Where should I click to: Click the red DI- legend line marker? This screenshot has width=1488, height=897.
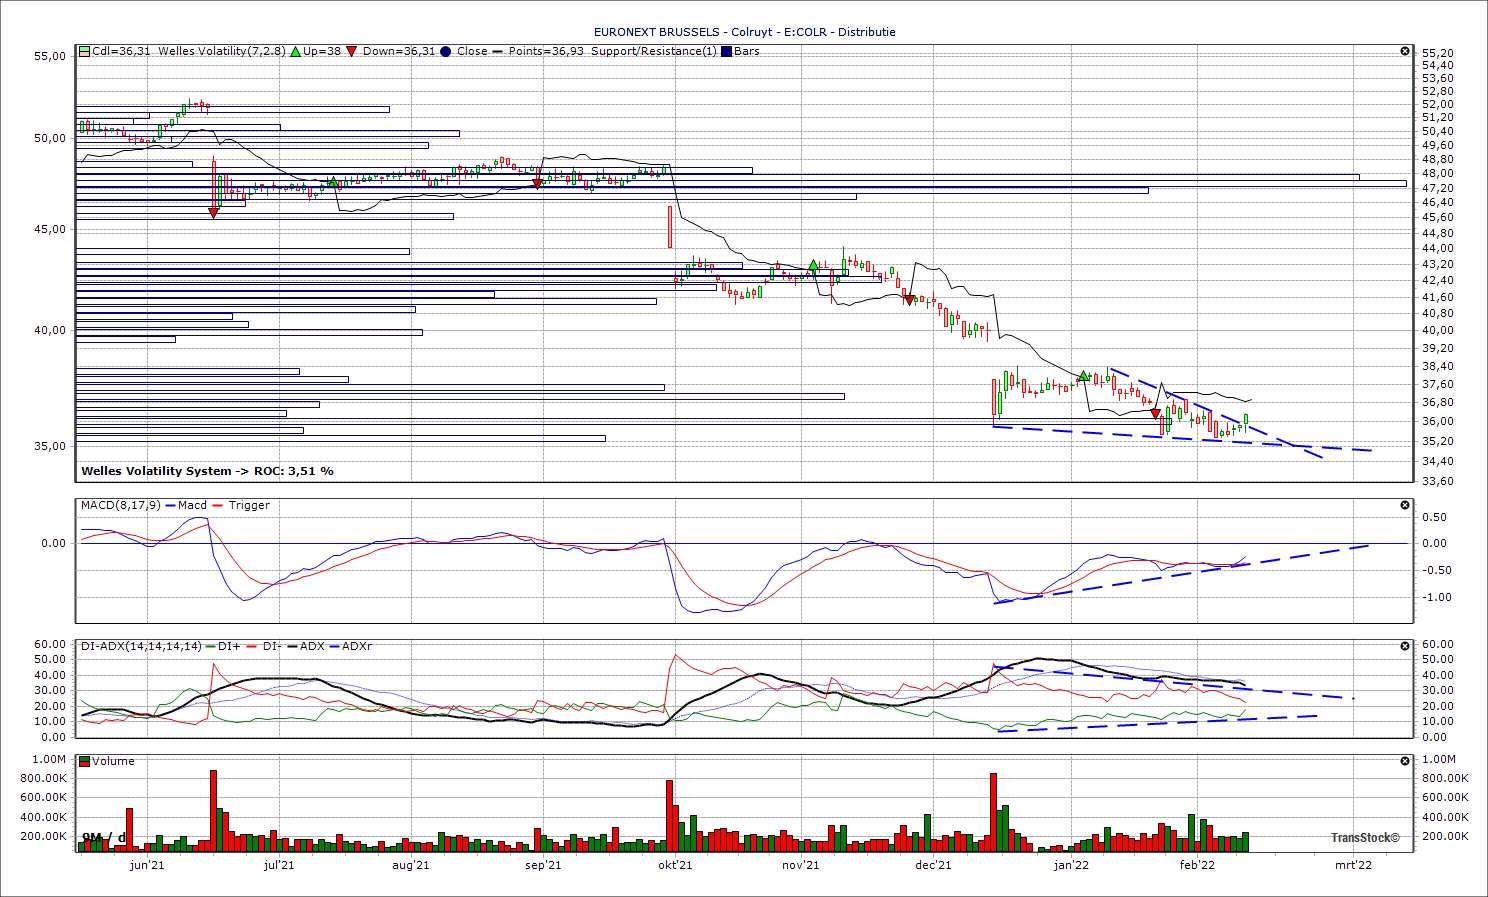pos(251,646)
